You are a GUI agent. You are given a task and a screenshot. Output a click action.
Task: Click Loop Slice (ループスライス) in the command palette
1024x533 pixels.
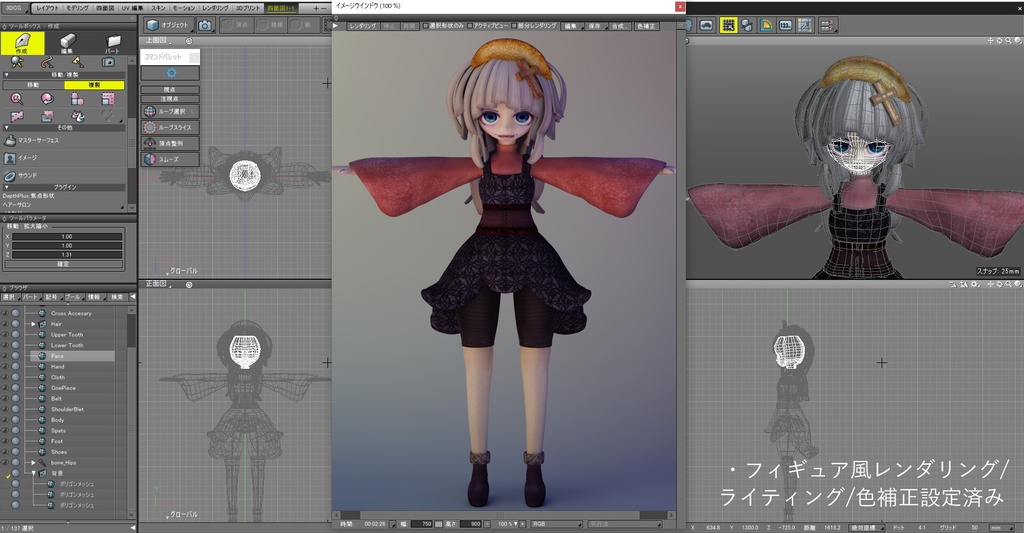pos(170,127)
